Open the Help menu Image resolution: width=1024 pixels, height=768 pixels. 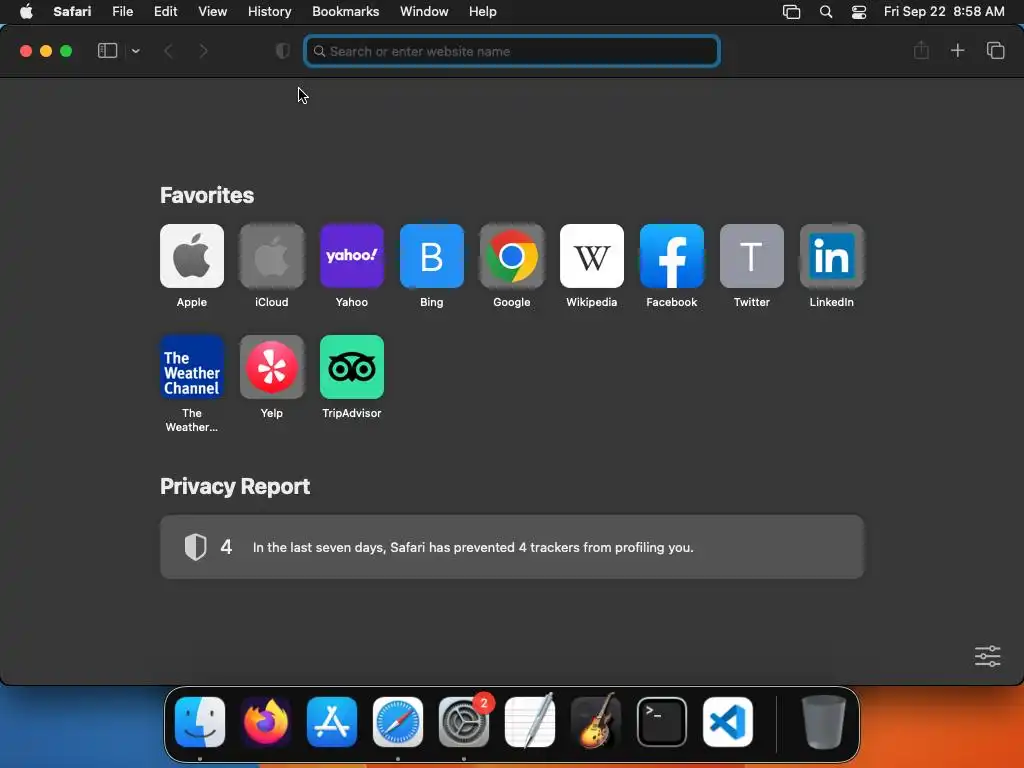point(483,11)
